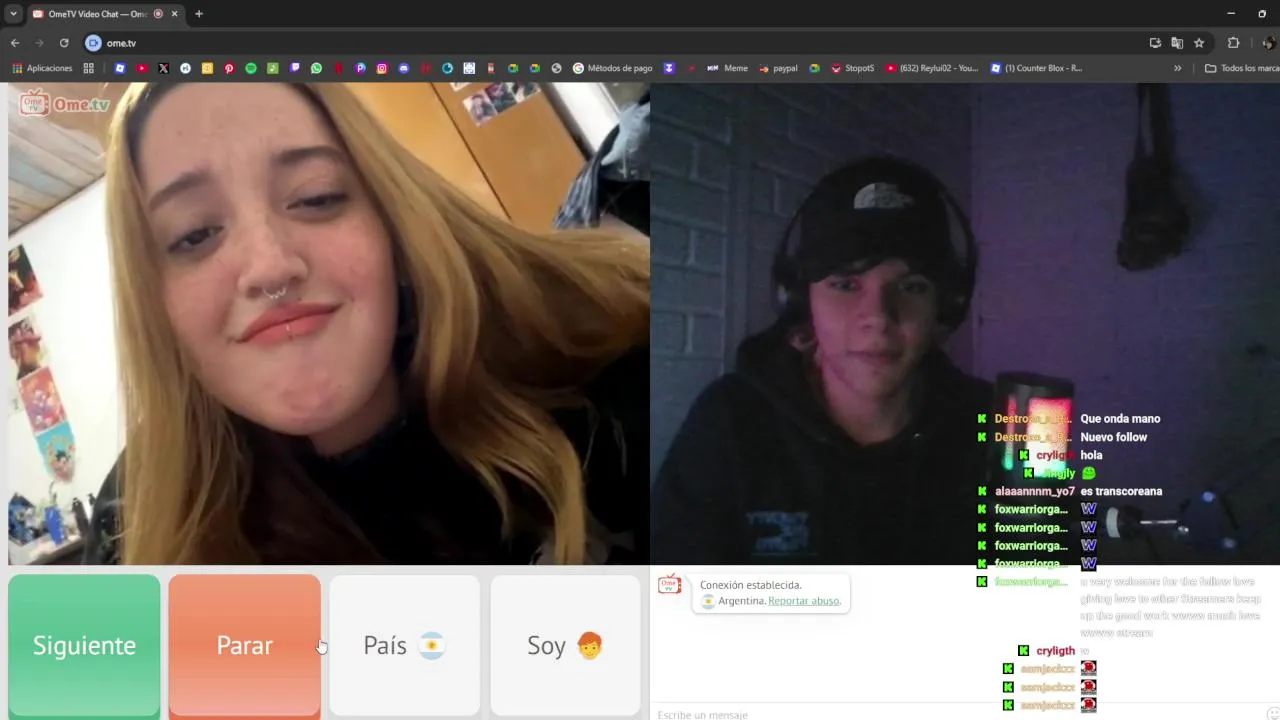
Task: Bookmark this page with the star icon
Action: [x=1199, y=43]
